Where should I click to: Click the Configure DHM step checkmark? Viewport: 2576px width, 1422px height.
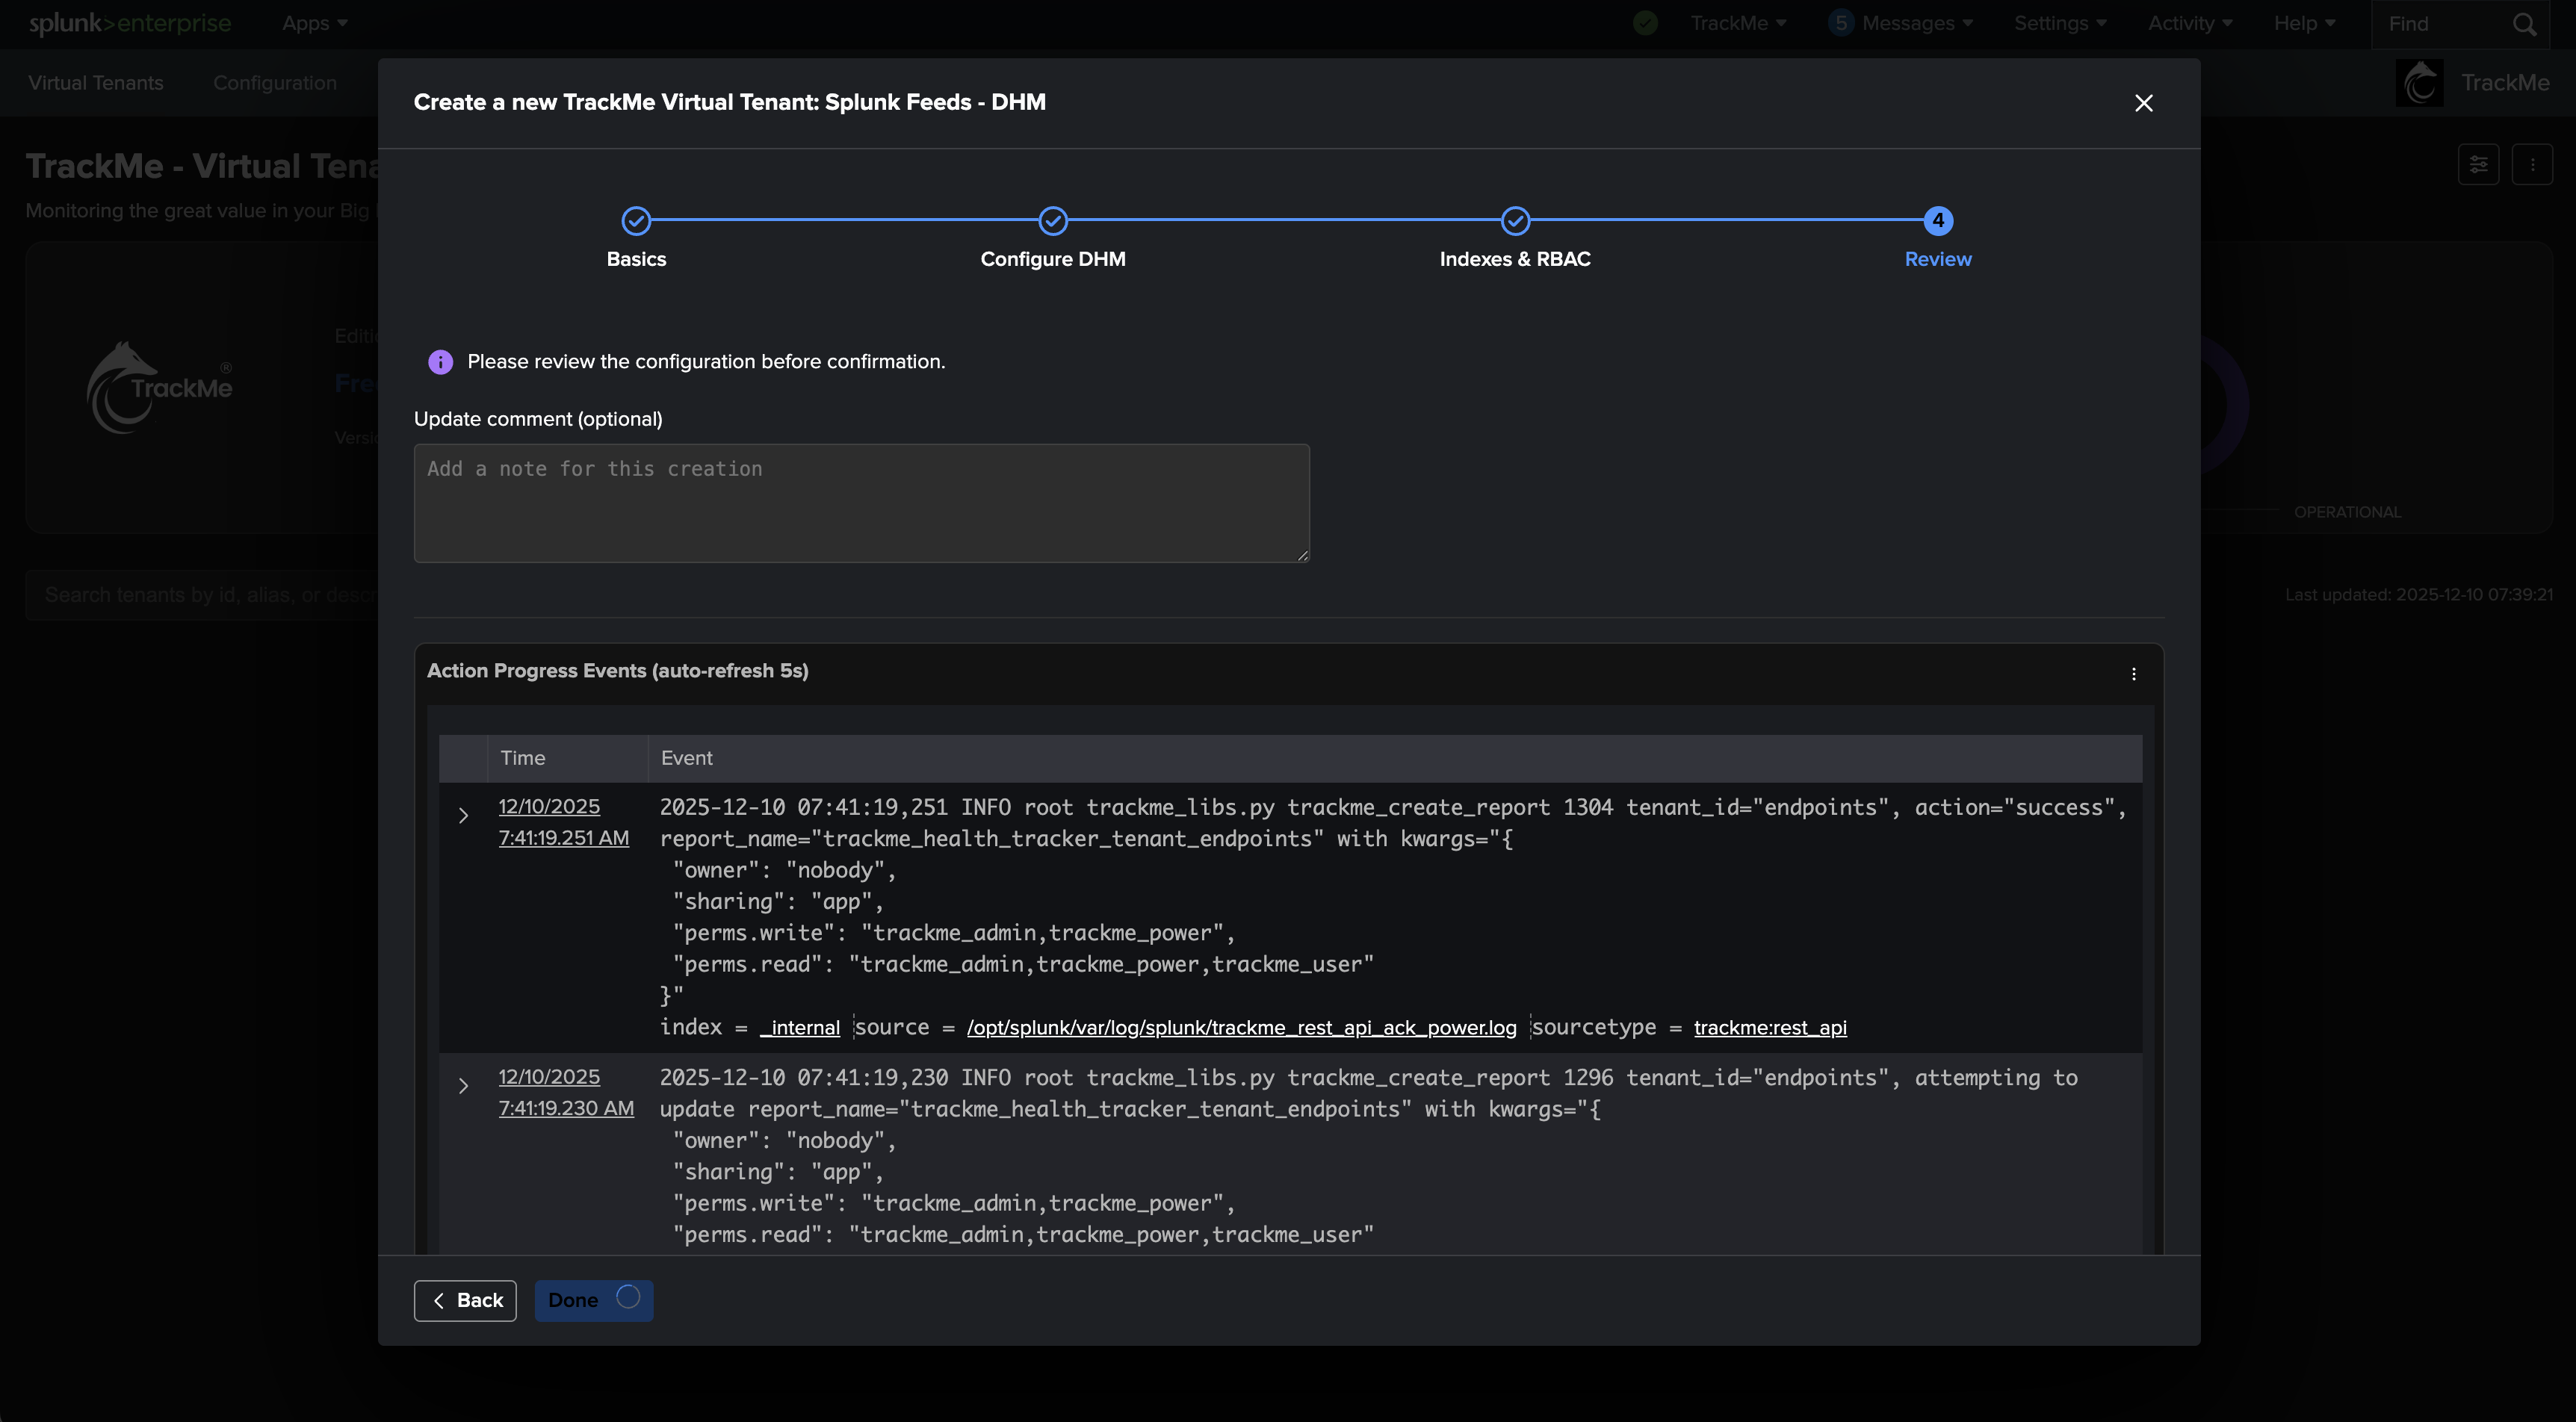pos(1053,221)
